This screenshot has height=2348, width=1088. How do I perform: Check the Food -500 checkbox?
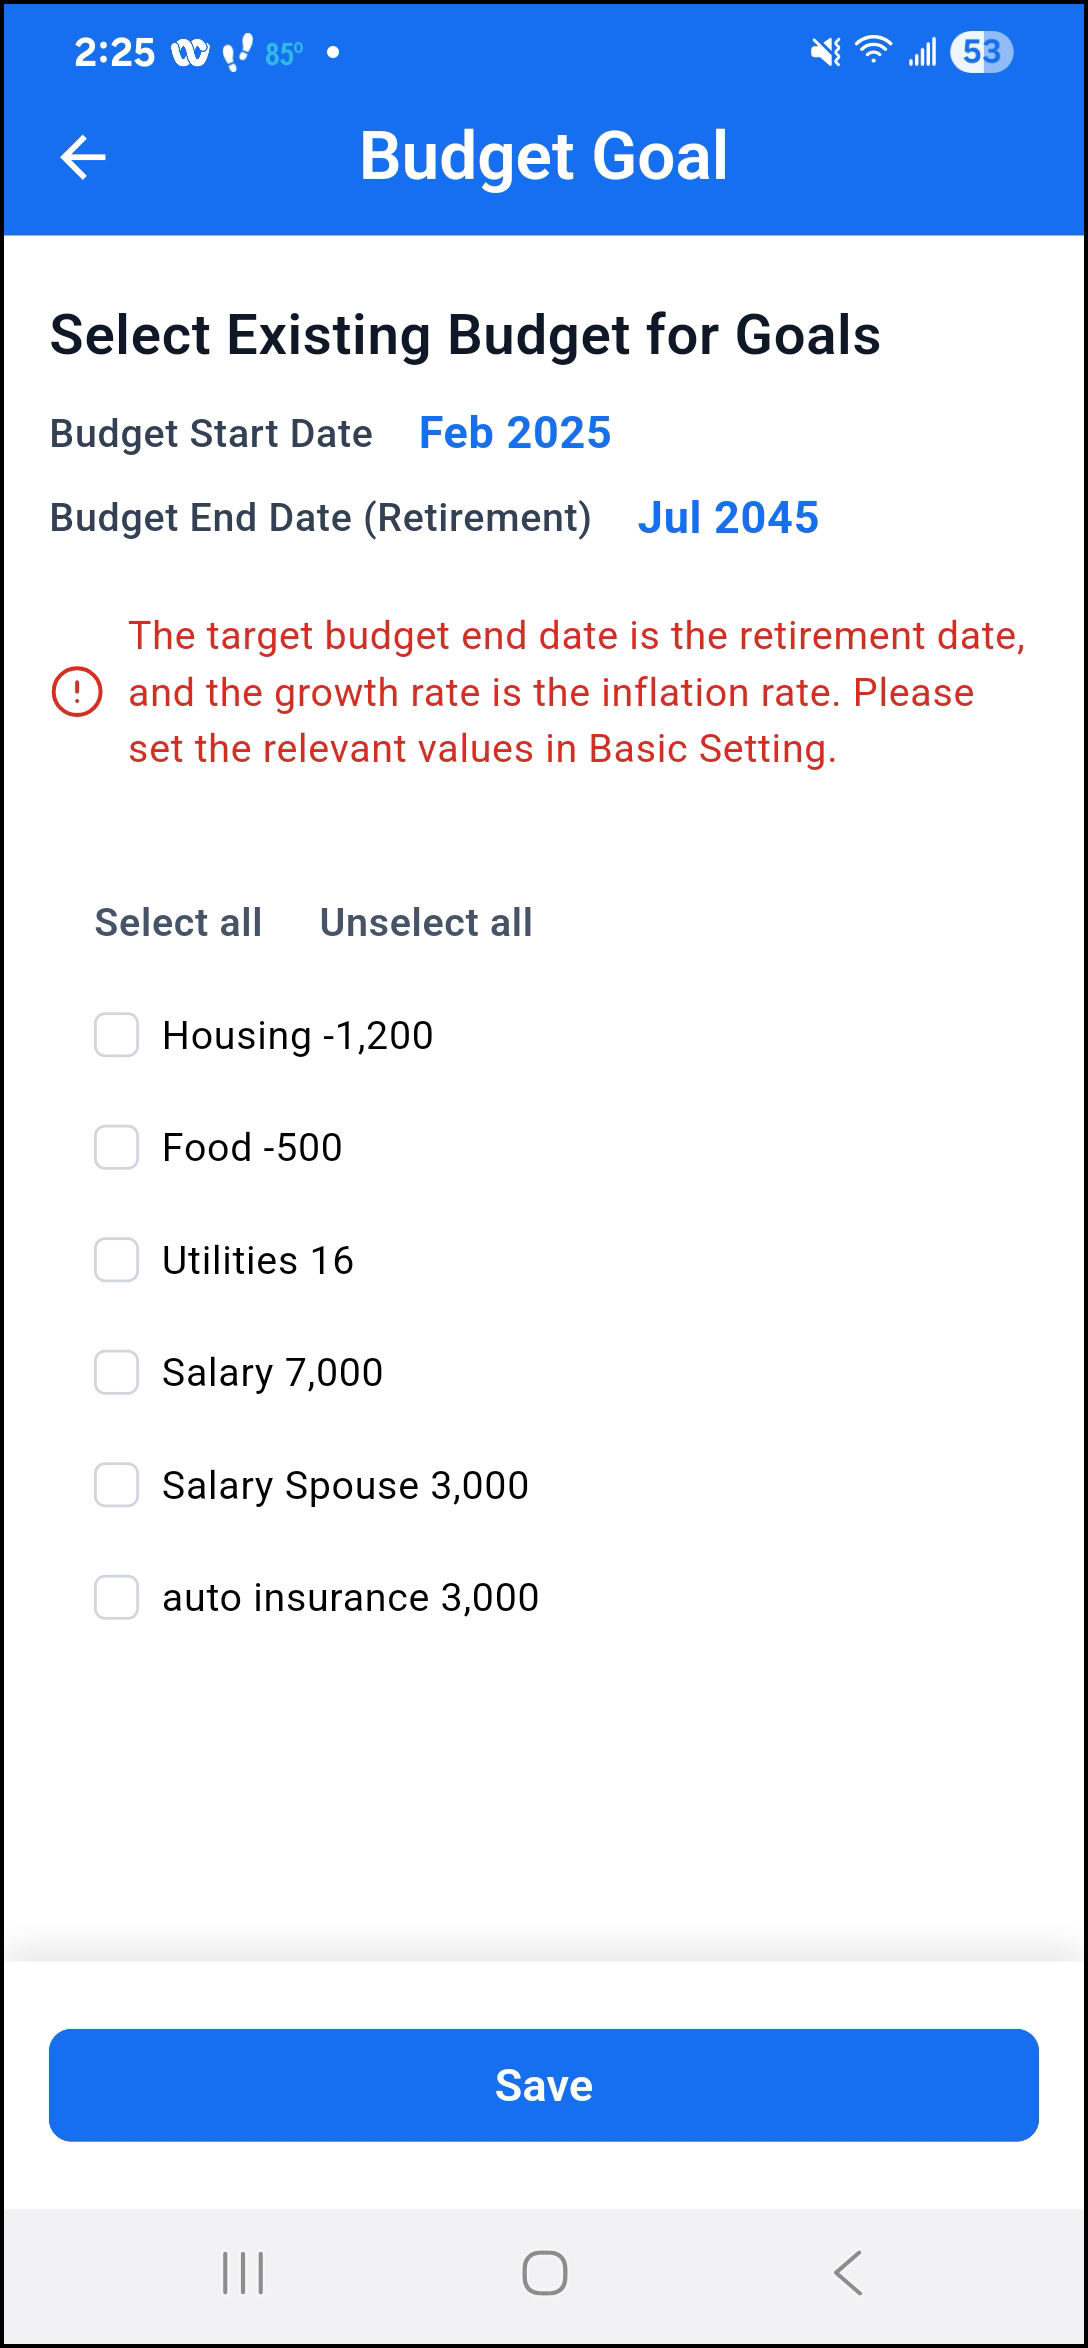117,1147
